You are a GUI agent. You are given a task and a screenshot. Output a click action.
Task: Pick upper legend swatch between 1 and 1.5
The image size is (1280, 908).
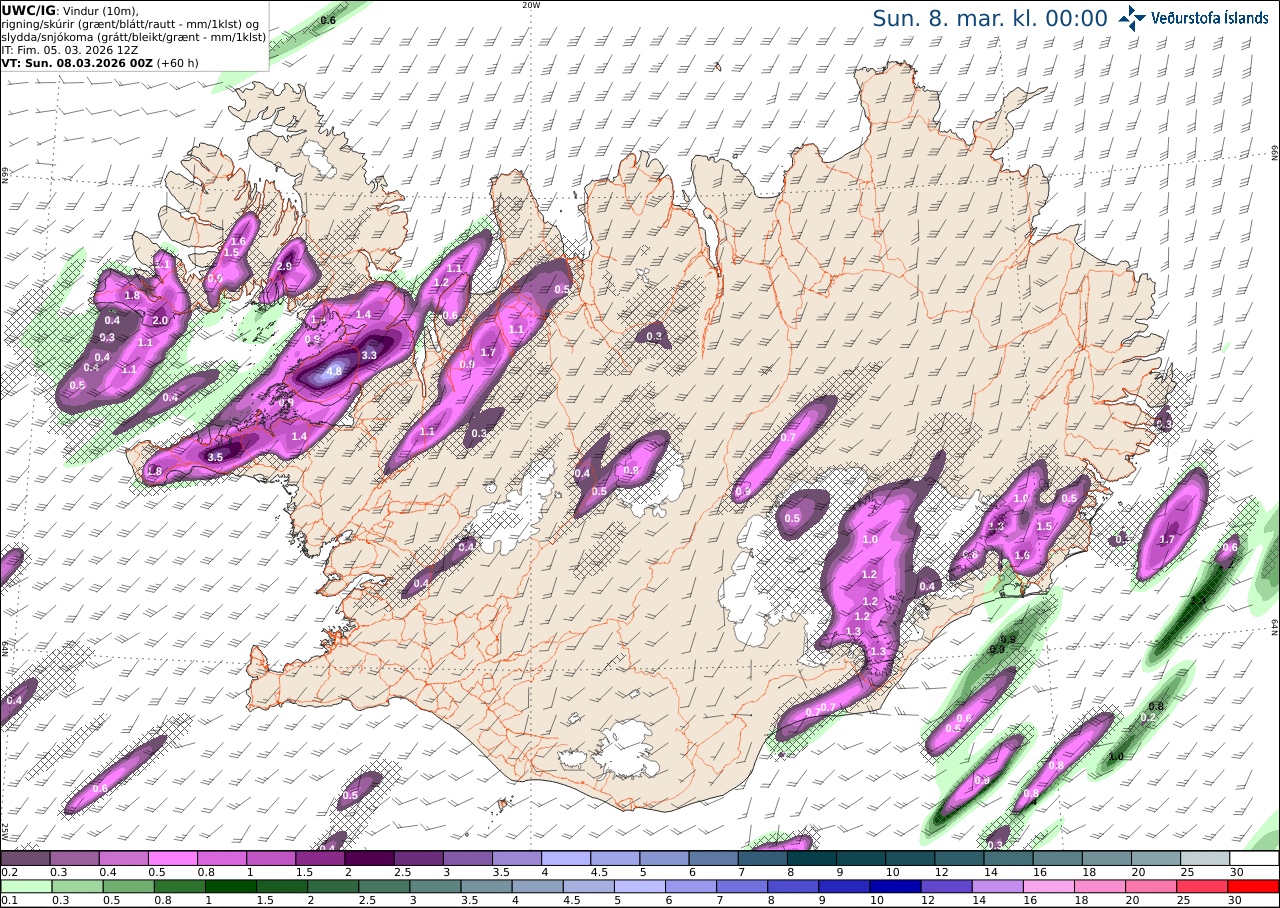coord(271,858)
